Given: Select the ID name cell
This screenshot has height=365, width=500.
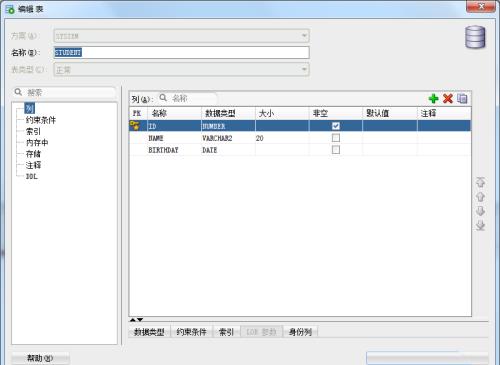Looking at the screenshot, I should tap(174, 126).
